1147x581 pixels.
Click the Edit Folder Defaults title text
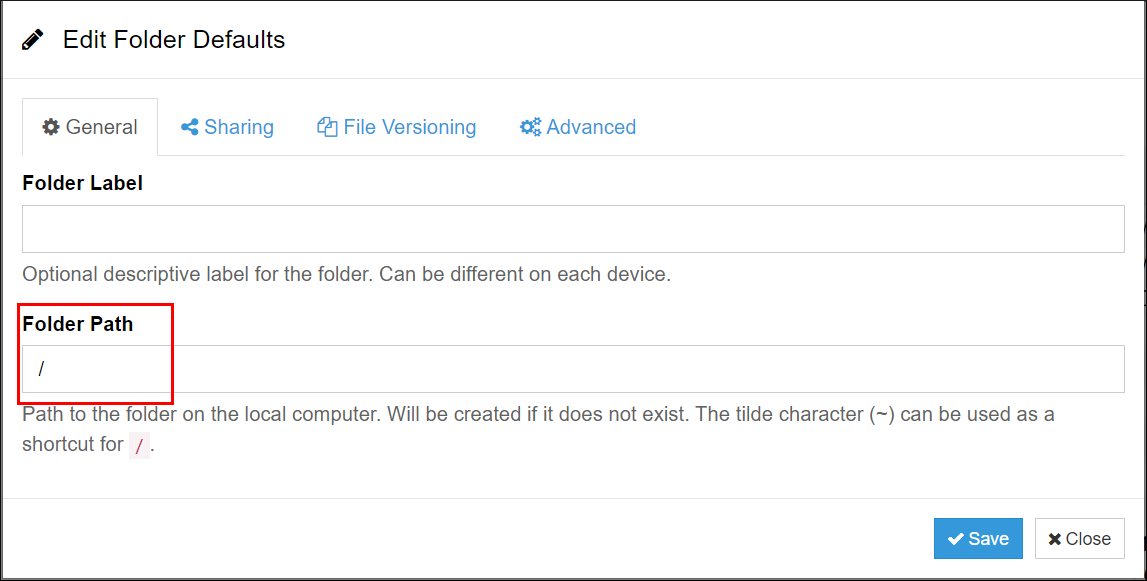(174, 39)
